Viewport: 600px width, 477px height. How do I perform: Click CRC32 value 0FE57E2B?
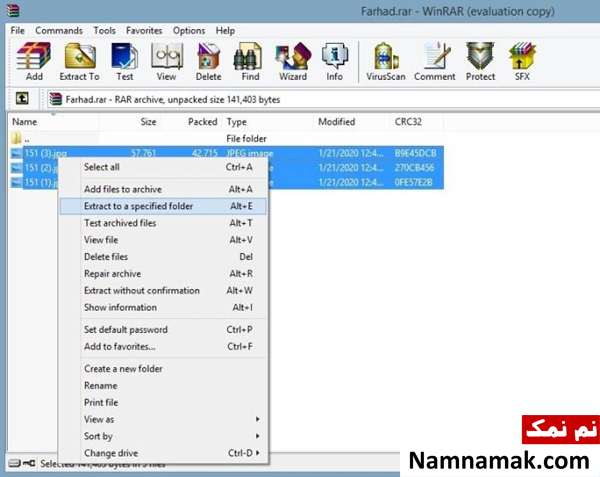(413, 182)
